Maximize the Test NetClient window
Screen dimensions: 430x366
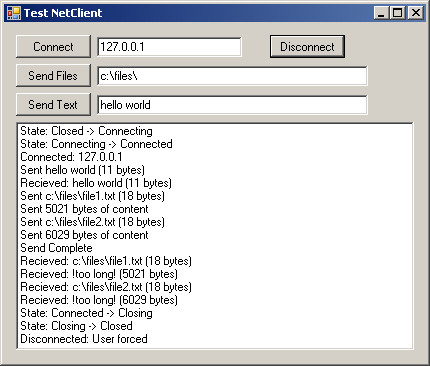pyautogui.click(x=397, y=13)
